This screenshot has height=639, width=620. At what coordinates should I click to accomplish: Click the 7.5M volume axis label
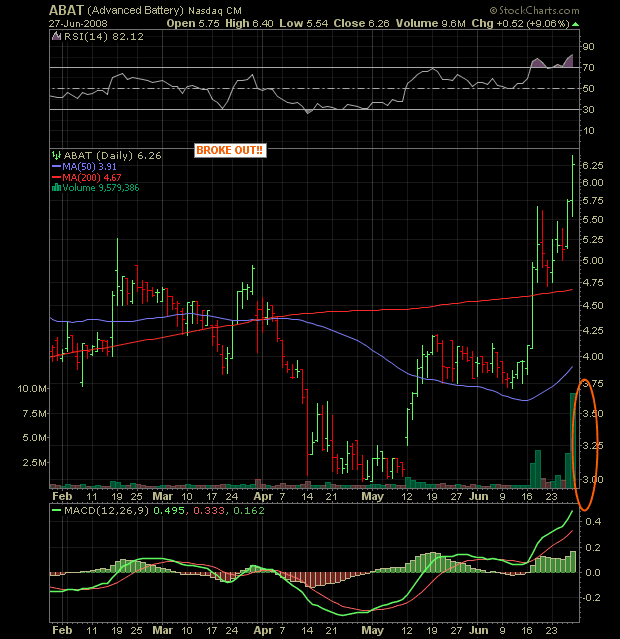click(x=35, y=414)
